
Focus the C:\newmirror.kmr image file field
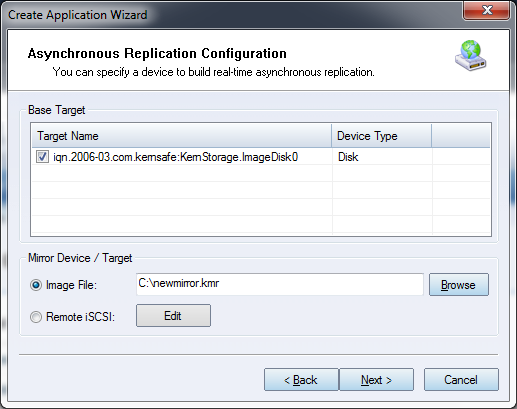pyautogui.click(x=280, y=284)
